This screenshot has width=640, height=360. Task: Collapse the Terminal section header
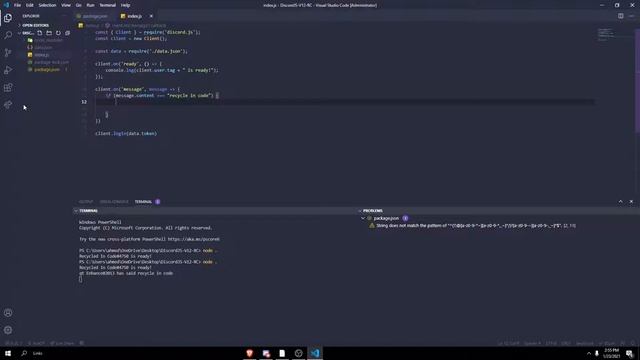(88, 211)
